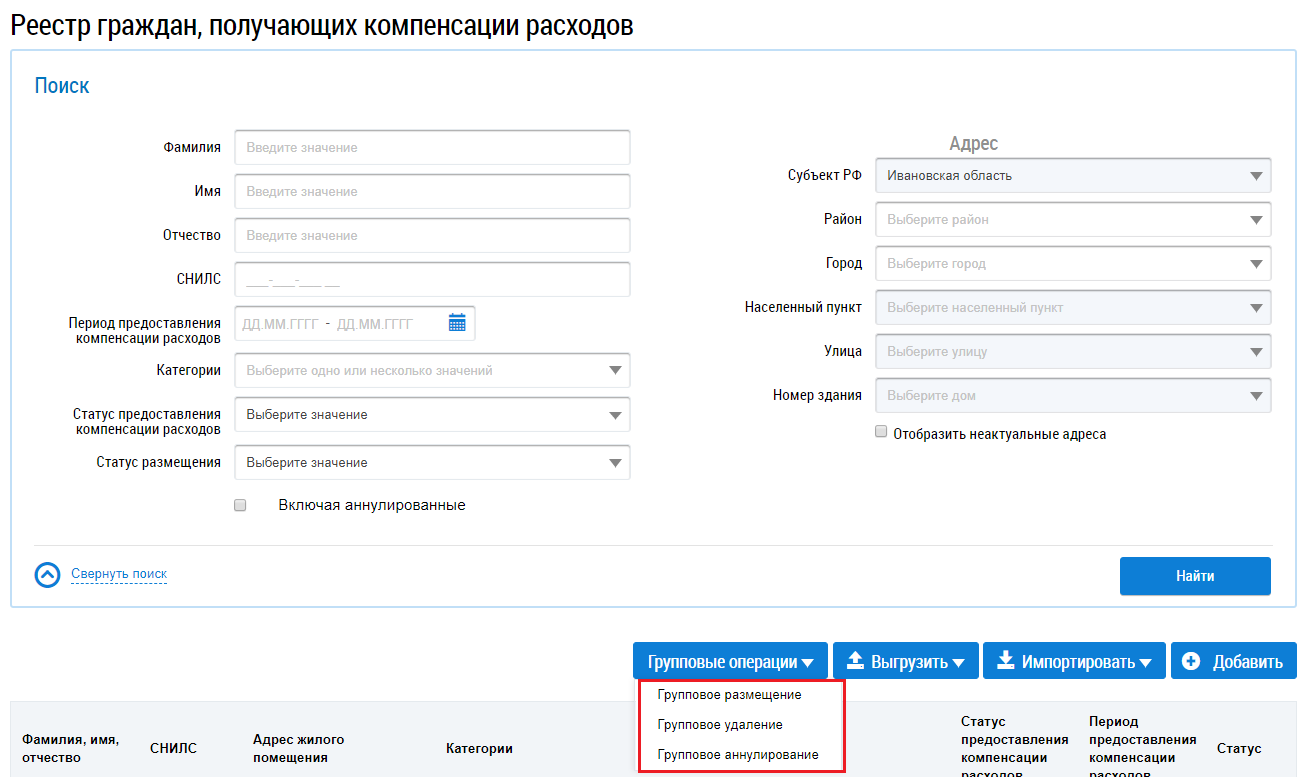Open the Район dropdown list
The height and width of the screenshot is (777, 1315).
click(1072, 220)
